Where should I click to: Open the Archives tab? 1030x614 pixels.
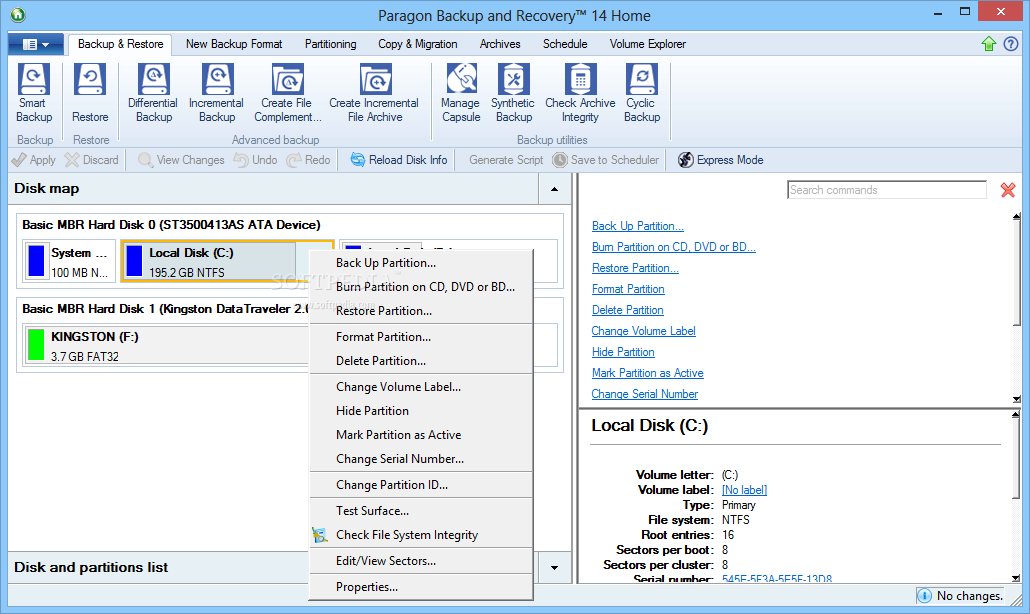pyautogui.click(x=500, y=44)
